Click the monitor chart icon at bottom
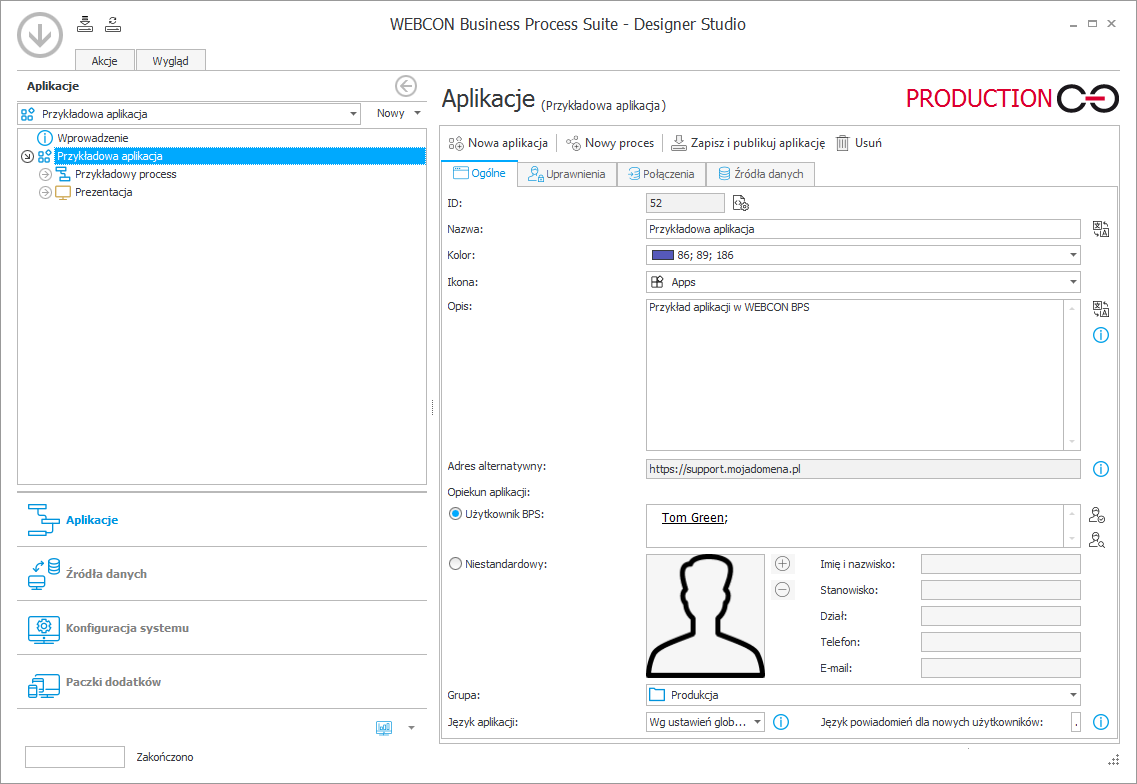Screen dimensions: 1137x784 [384, 727]
